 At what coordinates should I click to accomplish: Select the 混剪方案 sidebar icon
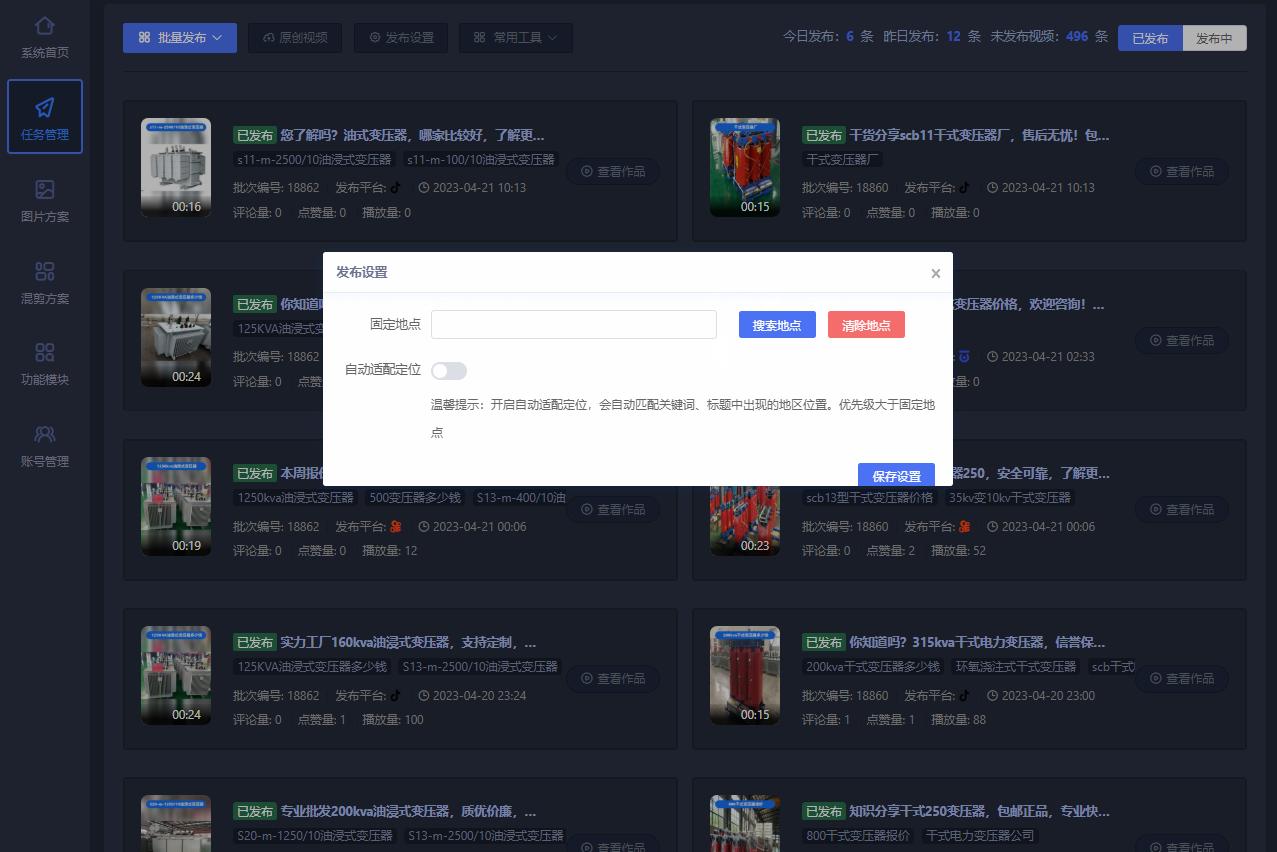(44, 270)
